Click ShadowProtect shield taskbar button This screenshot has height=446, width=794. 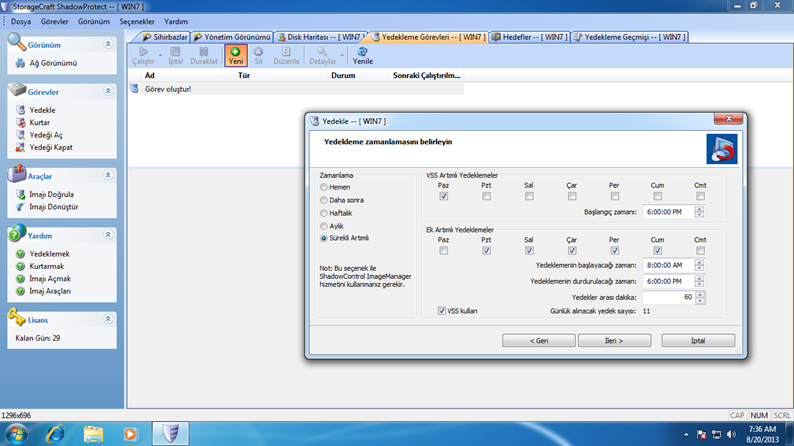coord(171,434)
